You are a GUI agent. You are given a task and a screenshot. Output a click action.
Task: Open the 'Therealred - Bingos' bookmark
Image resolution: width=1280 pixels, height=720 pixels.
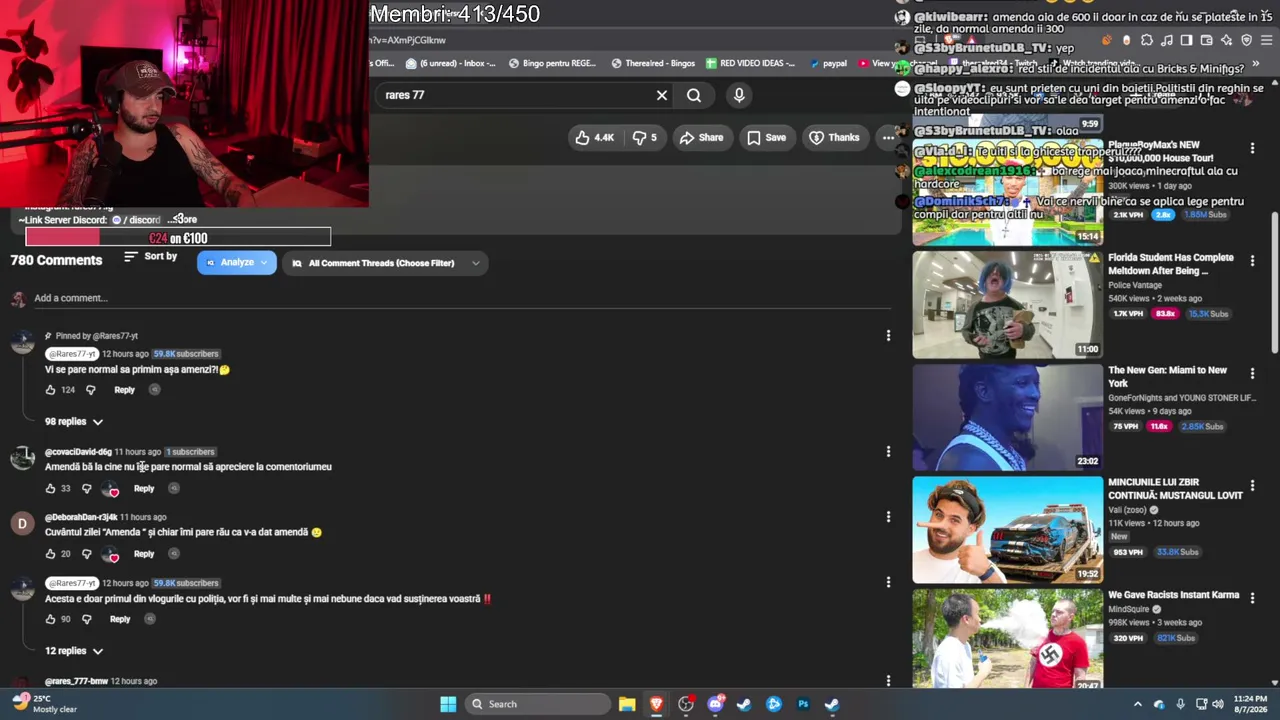coord(652,64)
